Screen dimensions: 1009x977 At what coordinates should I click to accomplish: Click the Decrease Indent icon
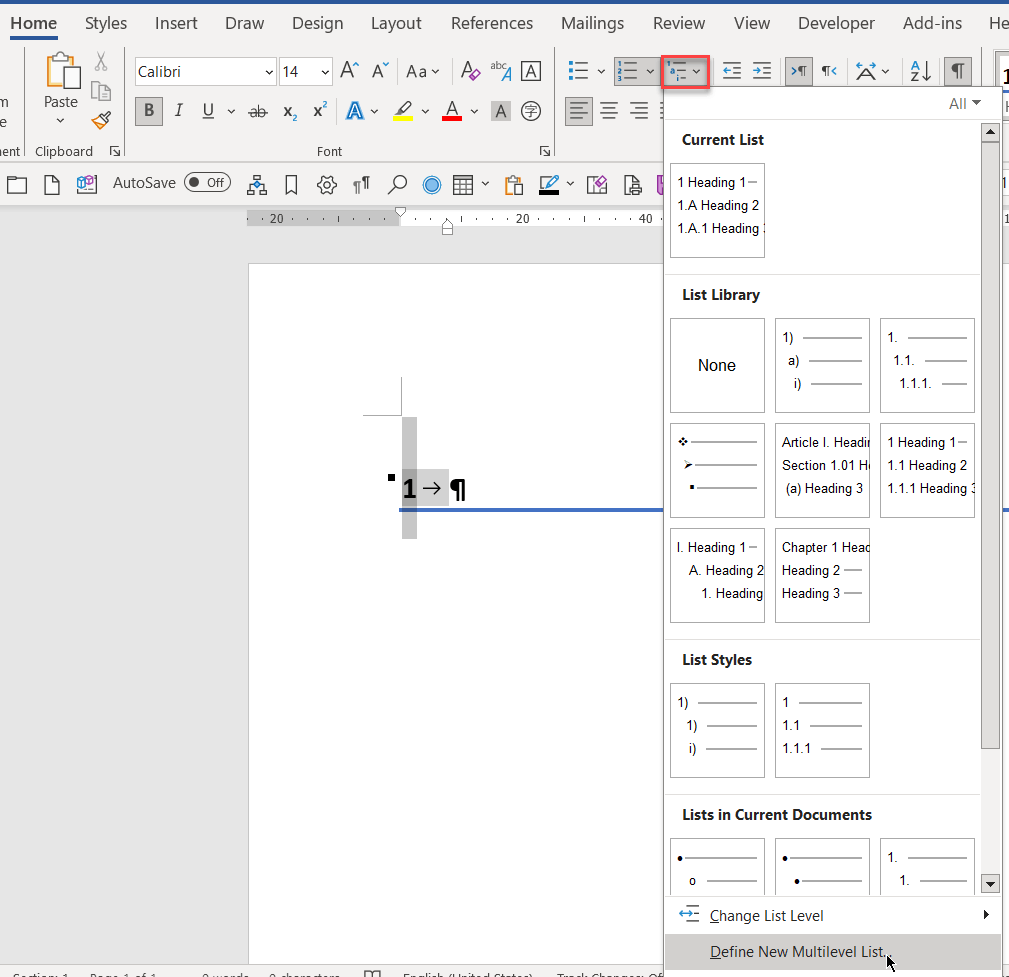tap(732, 71)
